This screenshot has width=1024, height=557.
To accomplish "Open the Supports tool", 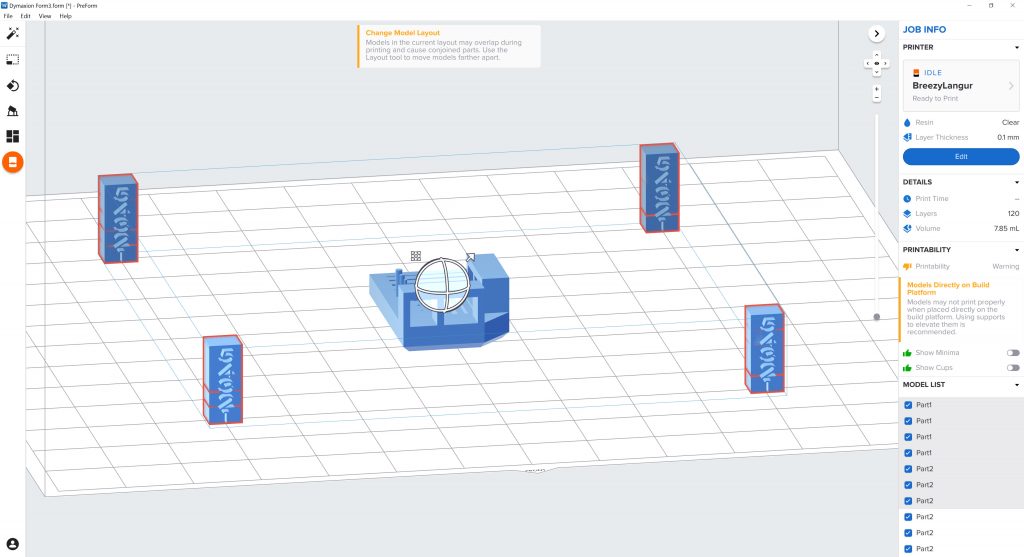I will coord(12,111).
